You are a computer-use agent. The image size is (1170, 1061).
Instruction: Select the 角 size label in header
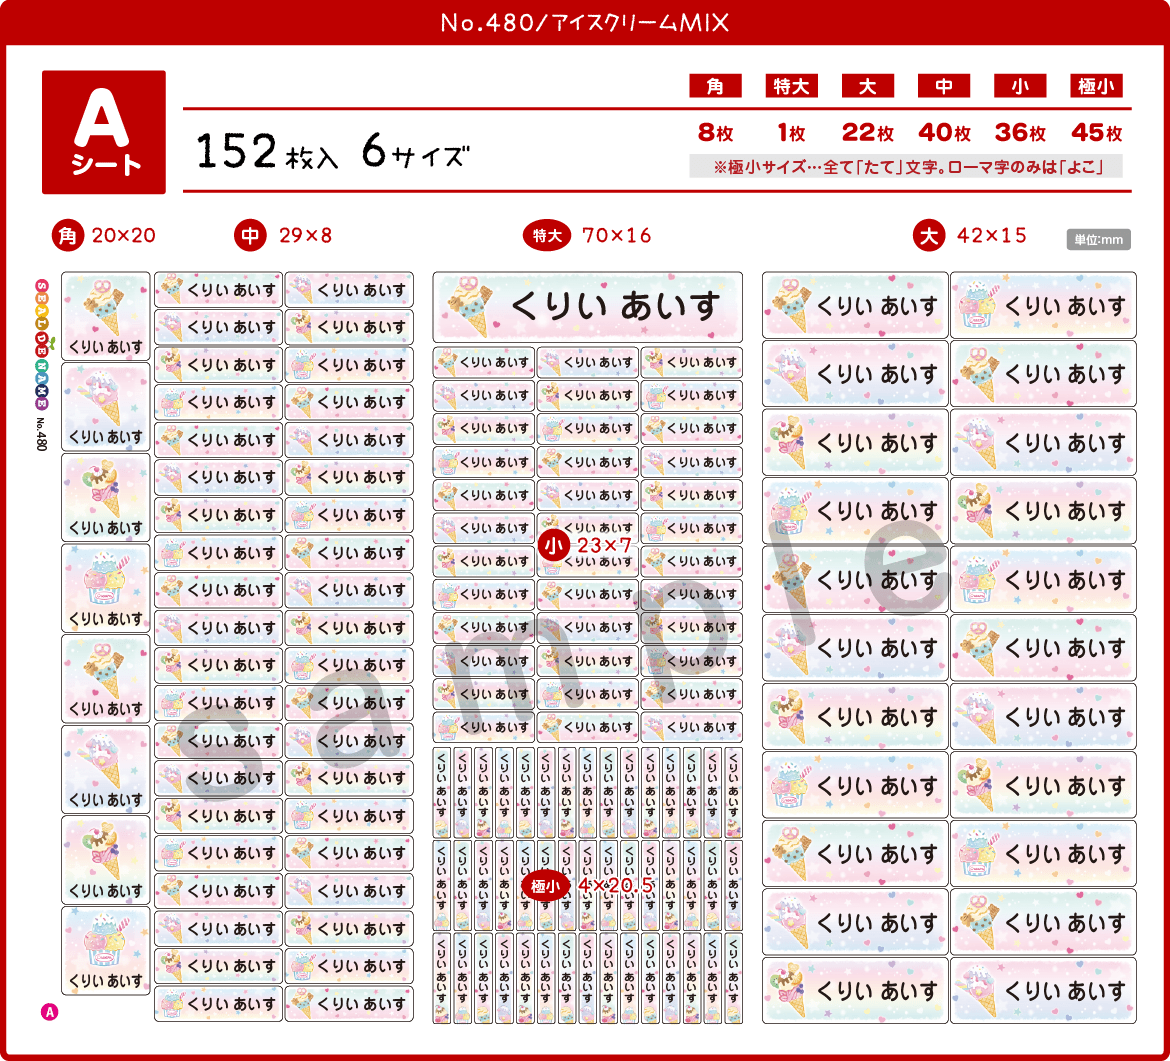[715, 86]
